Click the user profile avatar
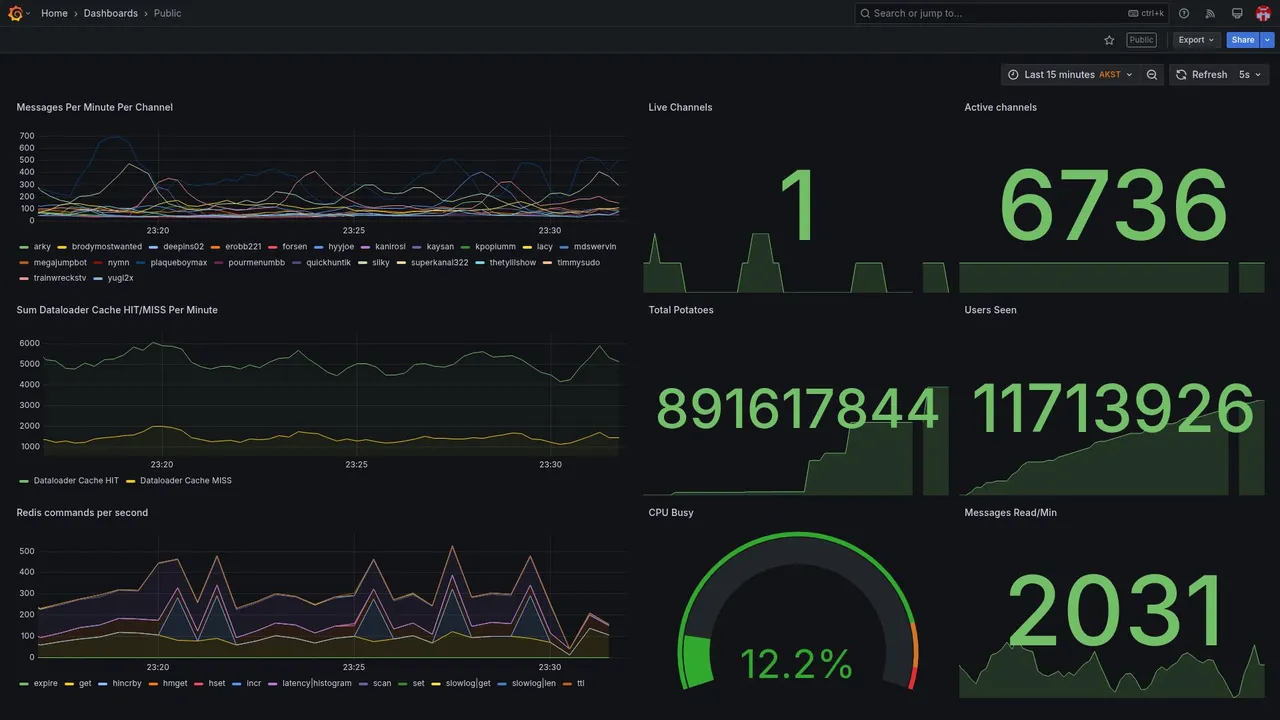This screenshot has width=1280, height=720. click(x=1263, y=13)
